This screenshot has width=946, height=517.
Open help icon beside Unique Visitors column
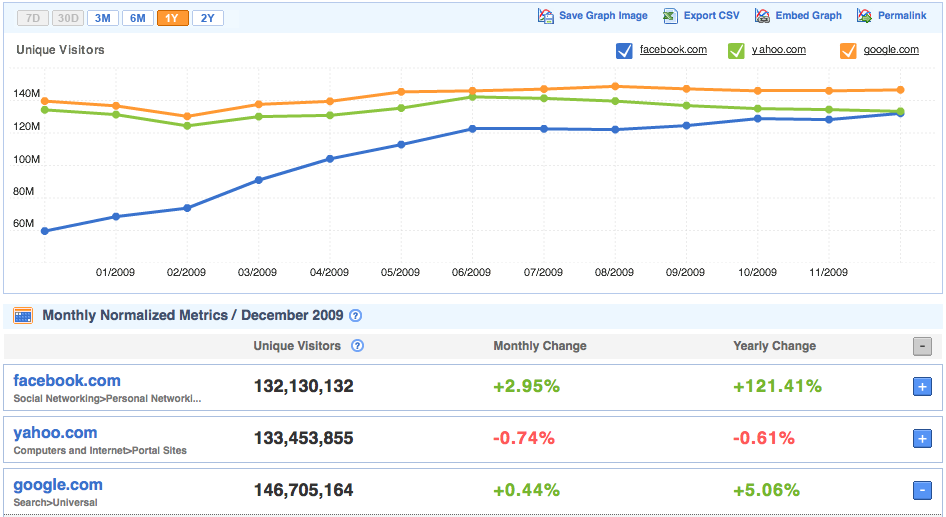point(358,346)
